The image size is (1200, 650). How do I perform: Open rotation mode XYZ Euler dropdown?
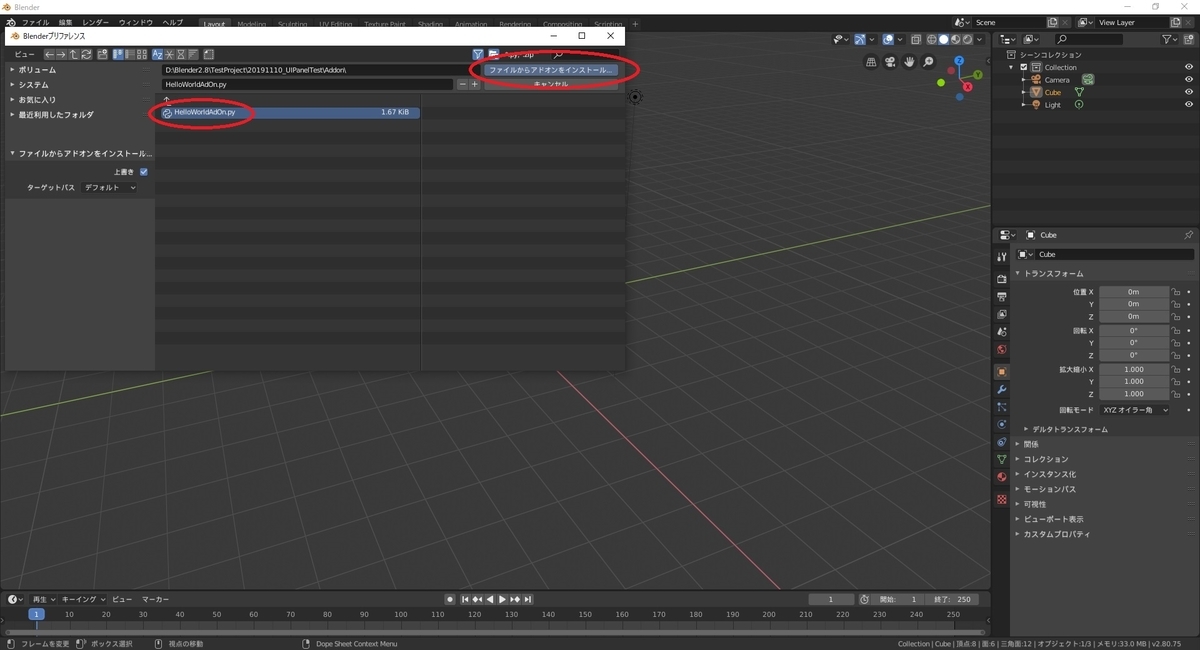tap(1134, 410)
